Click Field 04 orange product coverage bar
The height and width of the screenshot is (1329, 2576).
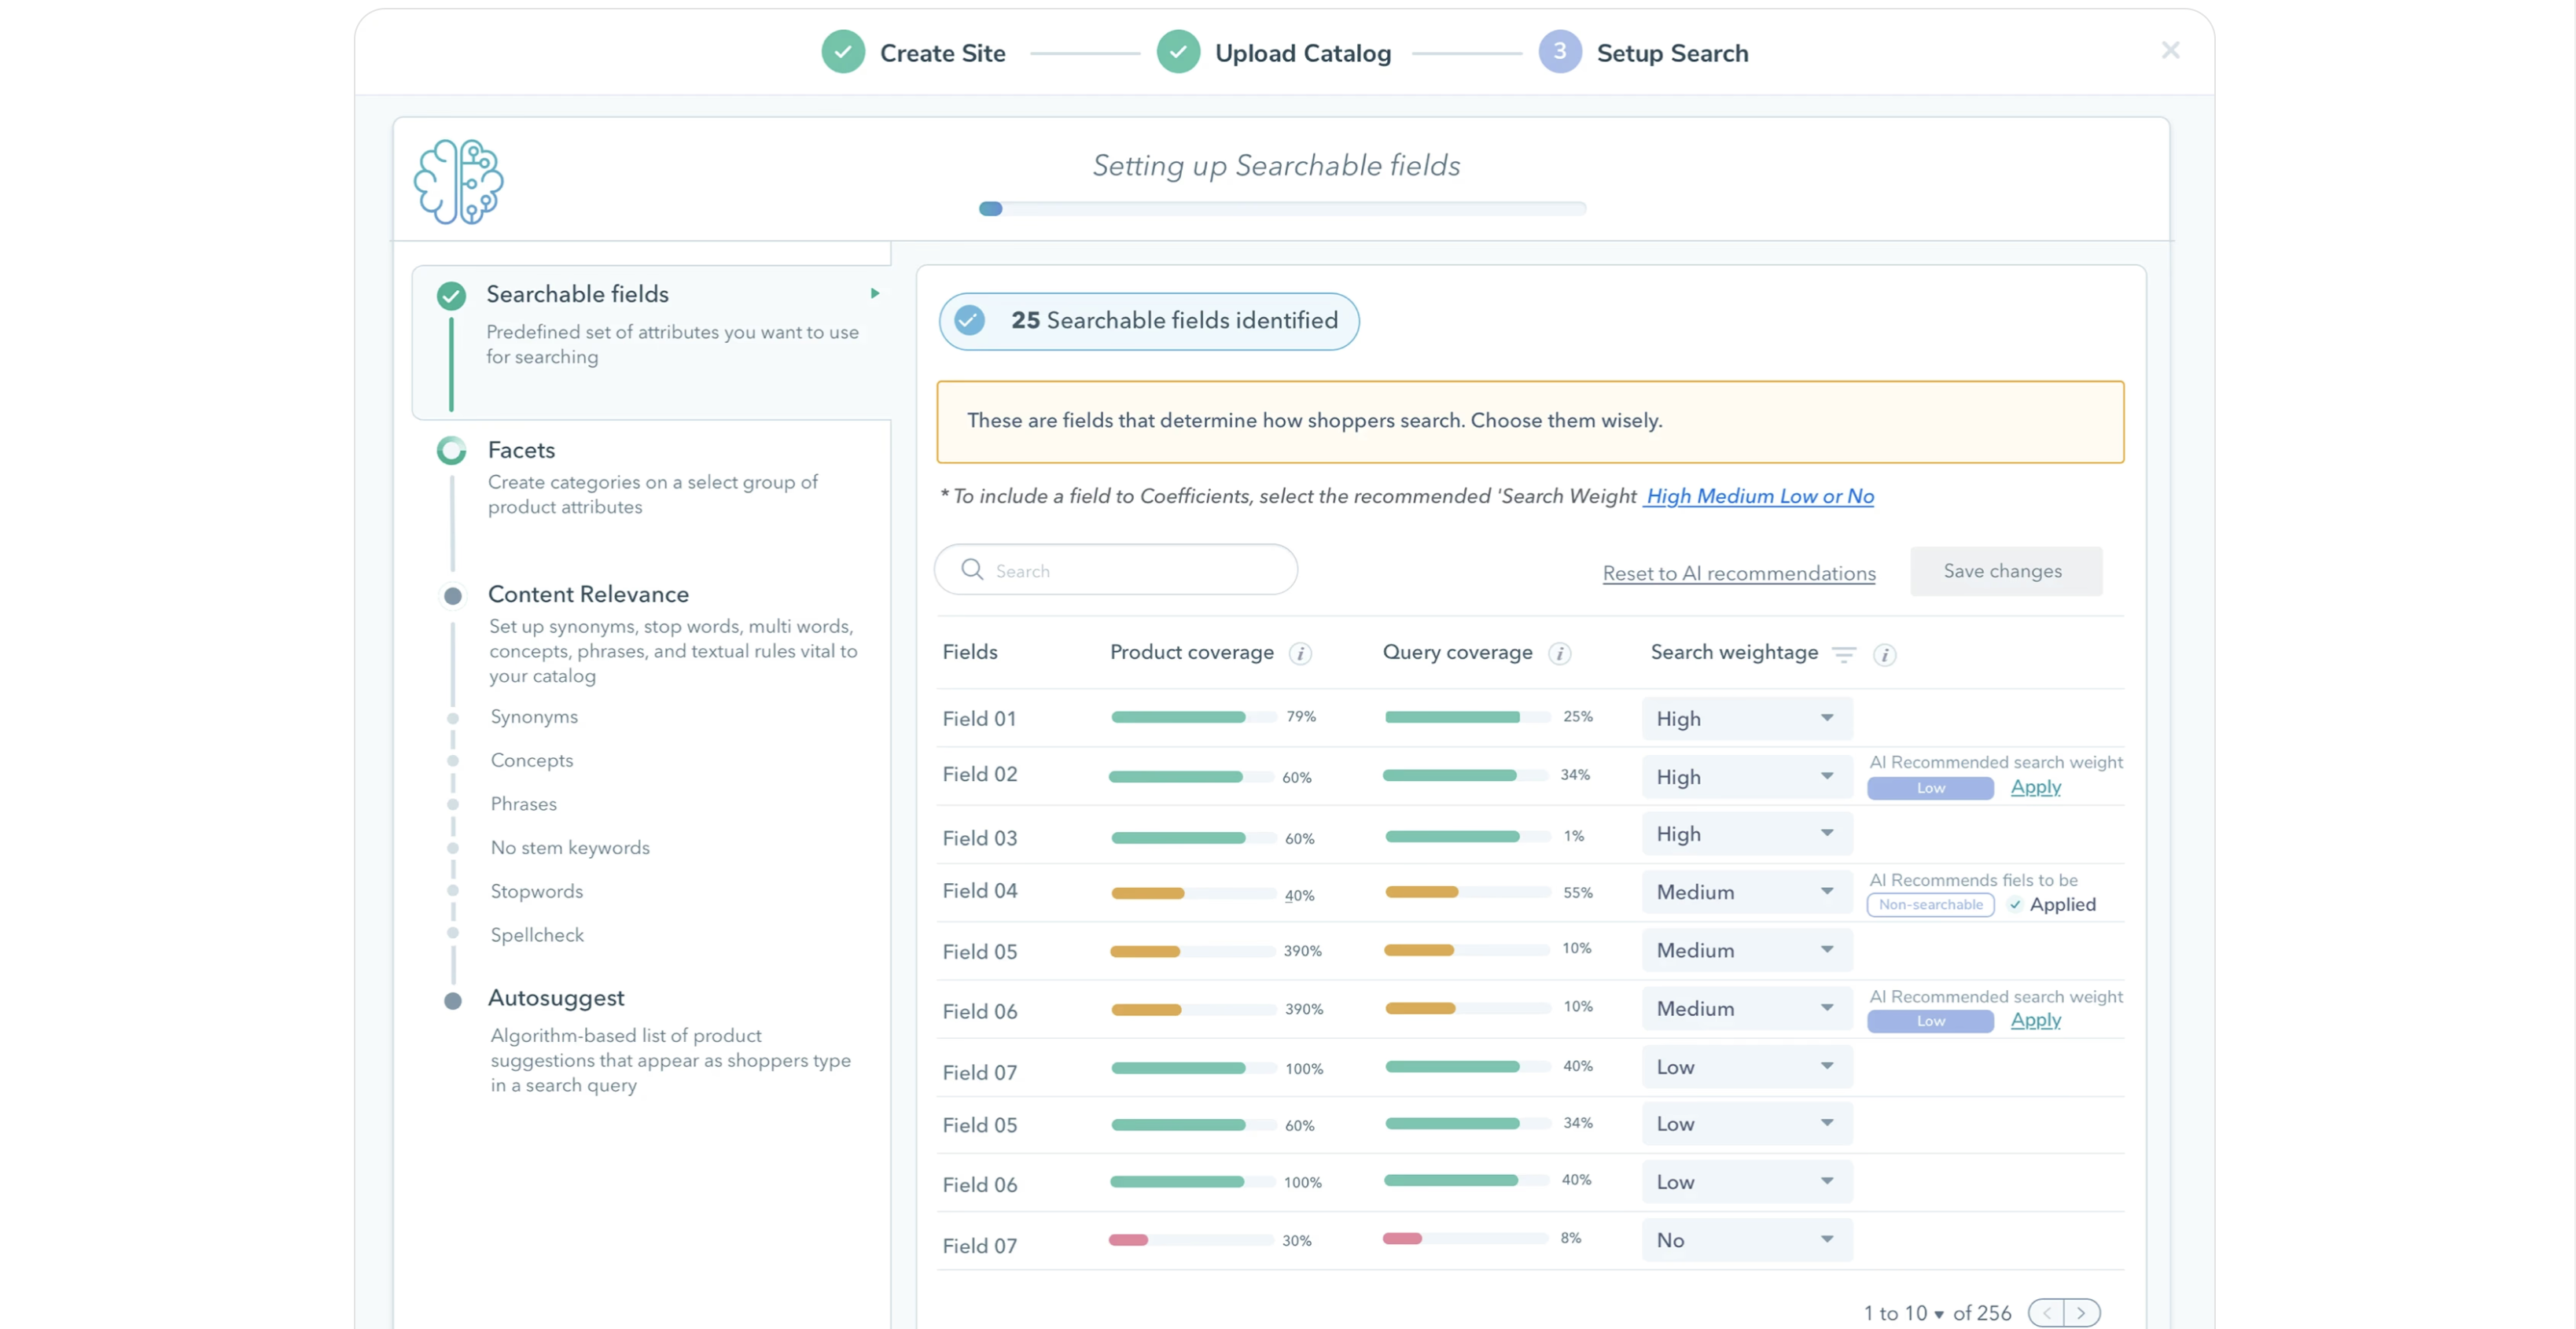(1194, 893)
